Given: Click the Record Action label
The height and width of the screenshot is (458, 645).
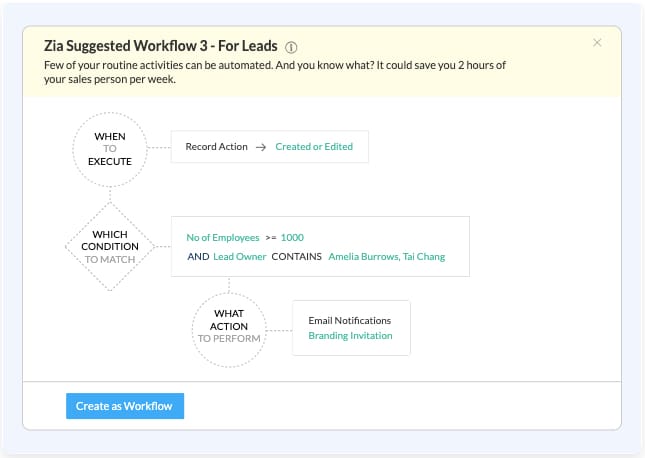Looking at the screenshot, I should tap(216, 147).
